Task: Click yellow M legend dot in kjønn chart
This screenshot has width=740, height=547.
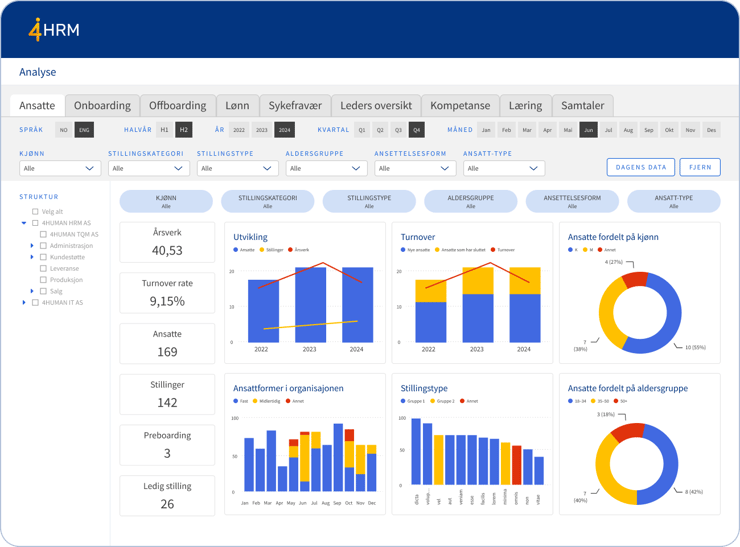Action: point(585,250)
